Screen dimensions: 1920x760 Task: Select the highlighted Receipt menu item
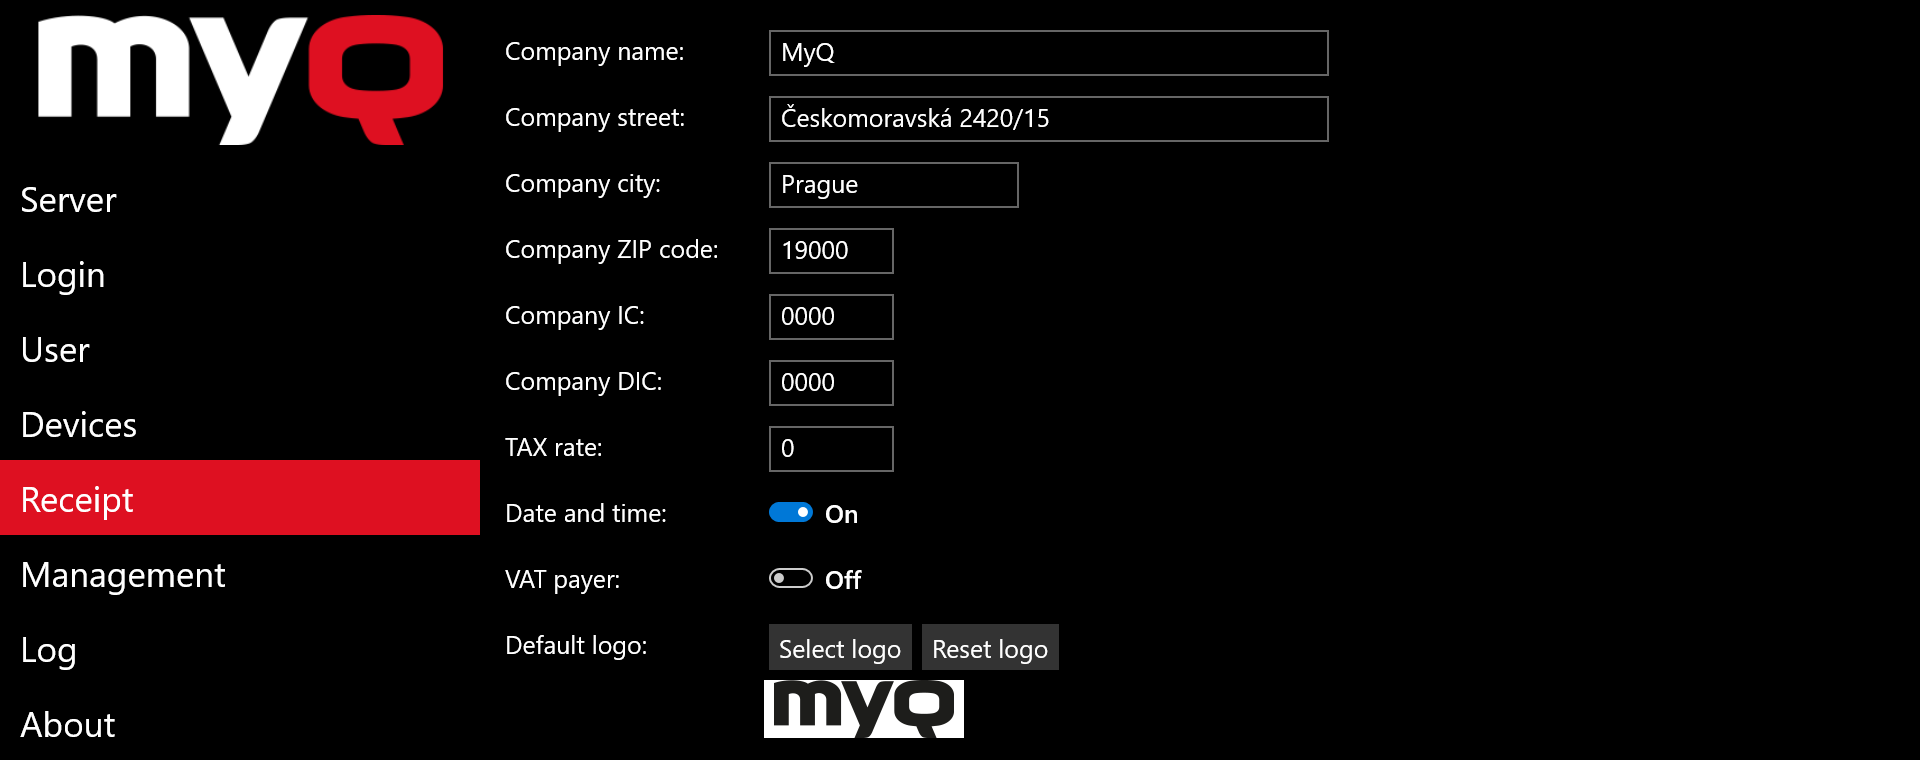click(x=77, y=499)
